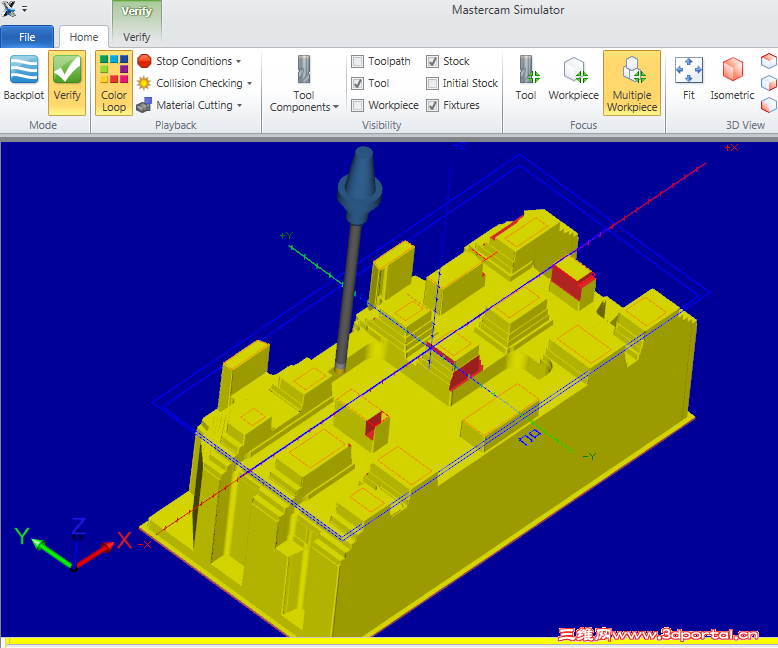Uncheck the Tool visibility checkbox
Screen dimensions: 778x648
pos(357,83)
